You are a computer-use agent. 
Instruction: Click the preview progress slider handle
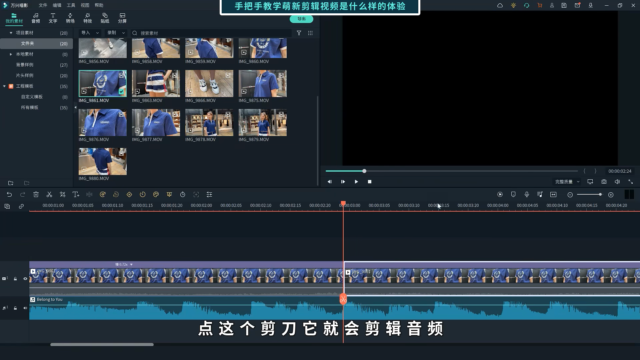tap(364, 171)
